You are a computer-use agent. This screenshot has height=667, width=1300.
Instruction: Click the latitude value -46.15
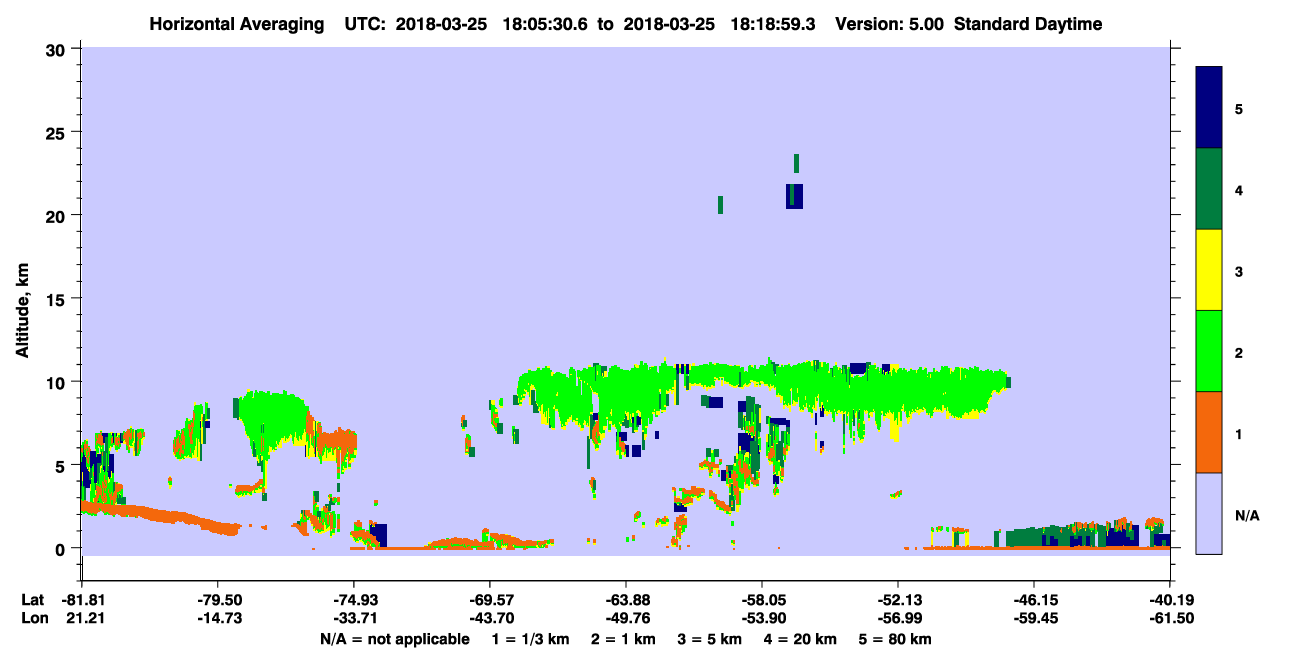tap(1033, 600)
